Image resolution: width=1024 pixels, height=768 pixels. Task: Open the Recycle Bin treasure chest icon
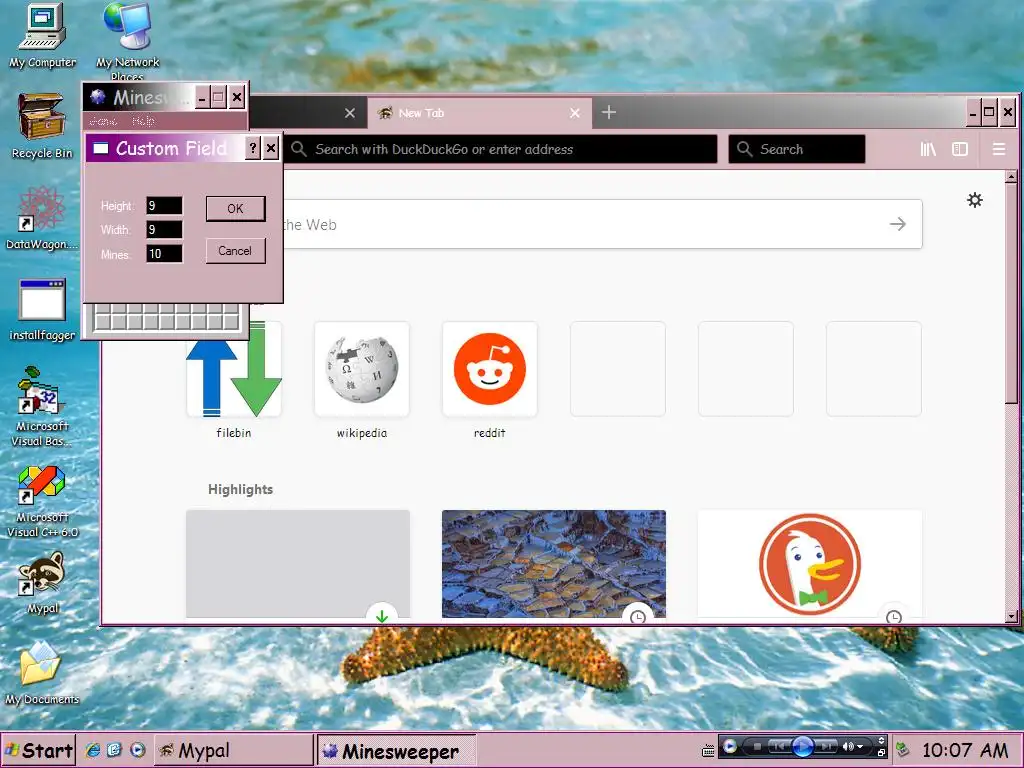(42, 126)
